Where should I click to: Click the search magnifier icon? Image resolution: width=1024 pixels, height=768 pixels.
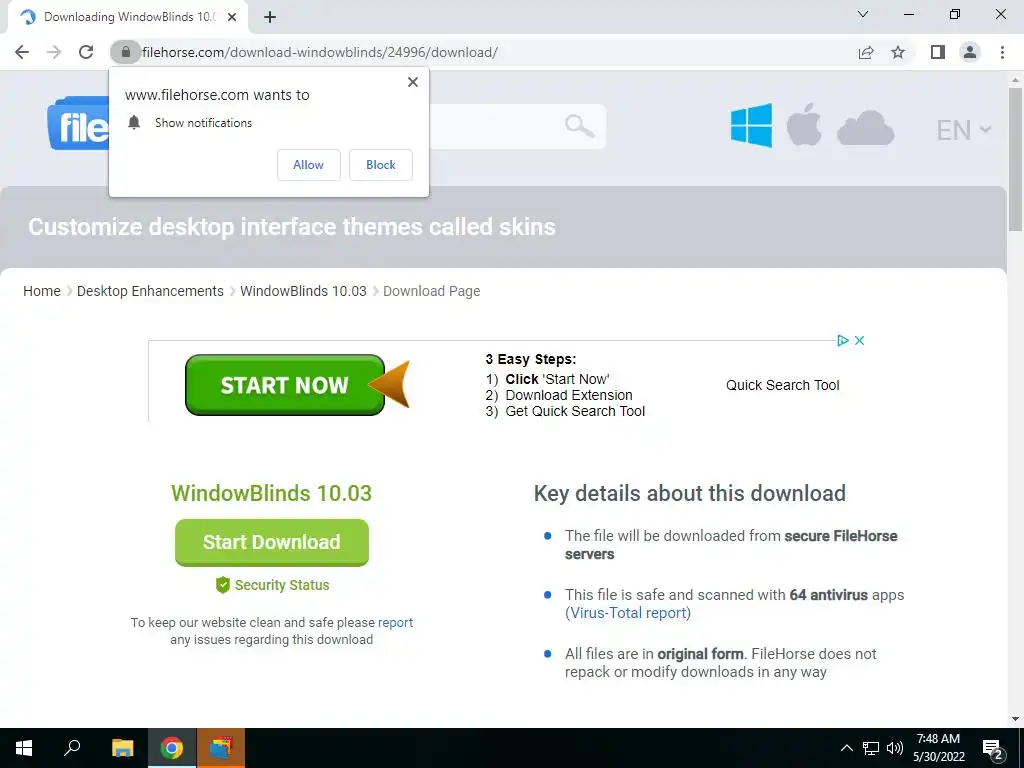(x=579, y=126)
